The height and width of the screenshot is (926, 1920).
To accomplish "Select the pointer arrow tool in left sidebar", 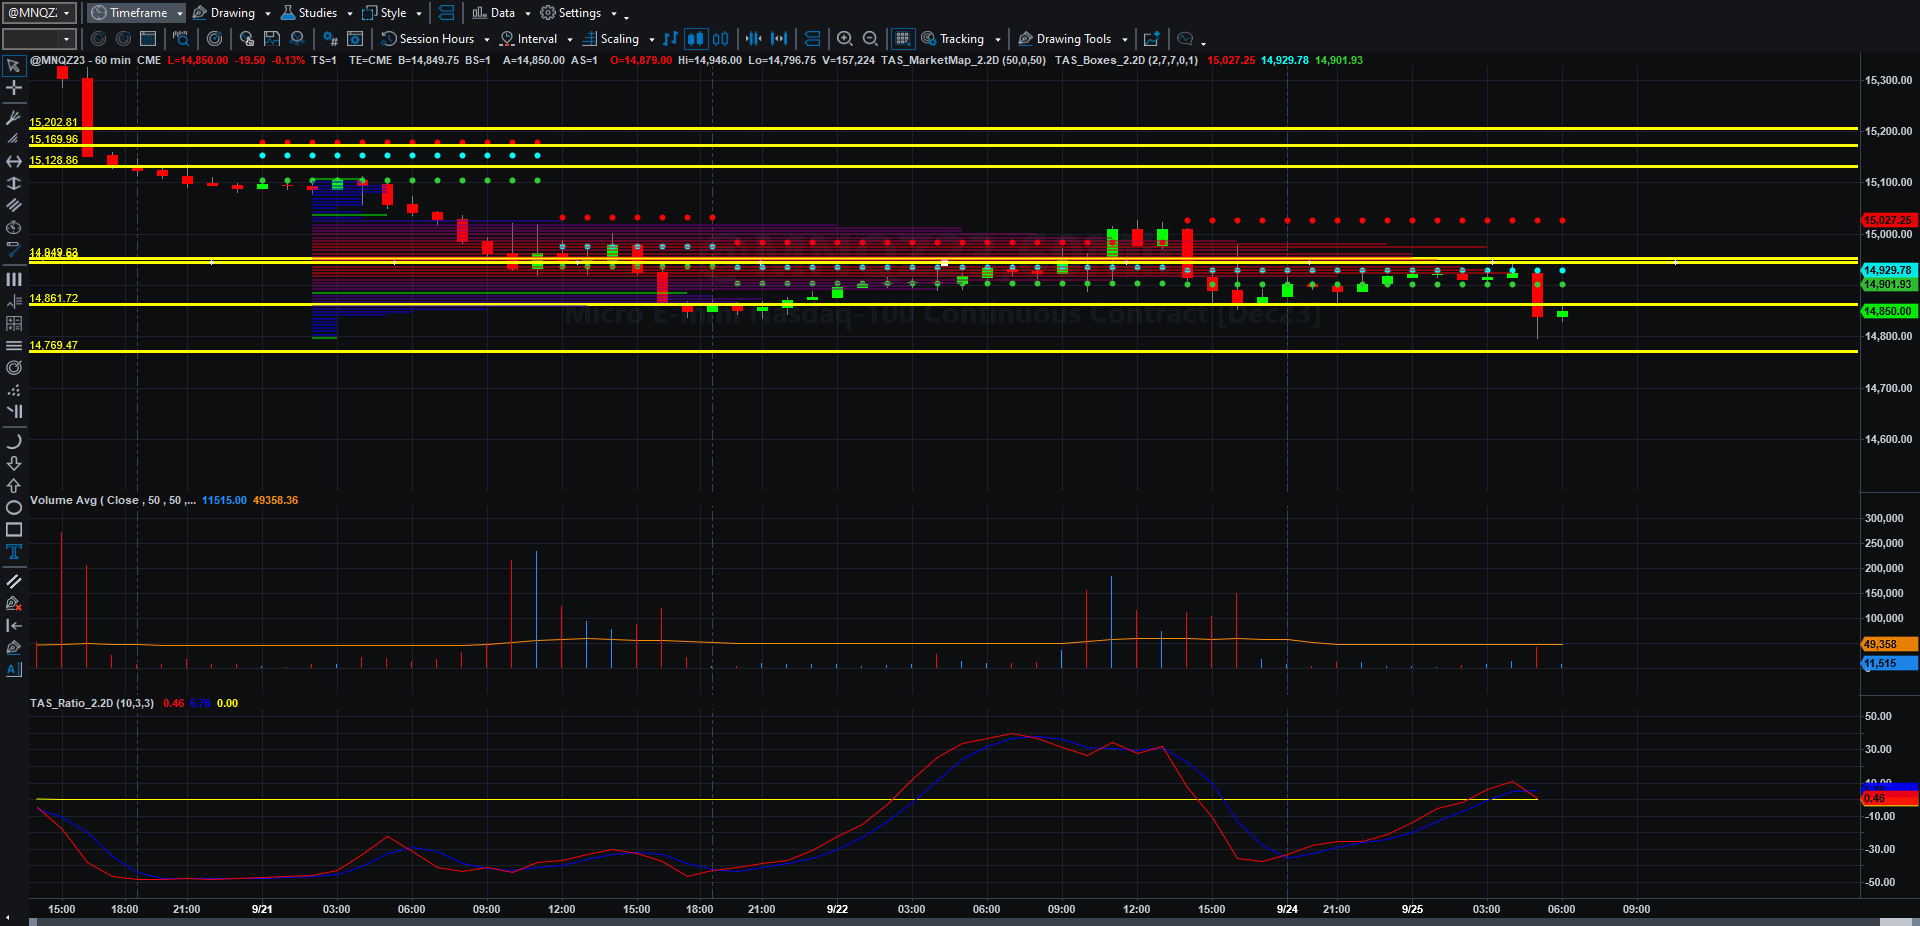I will (14, 66).
